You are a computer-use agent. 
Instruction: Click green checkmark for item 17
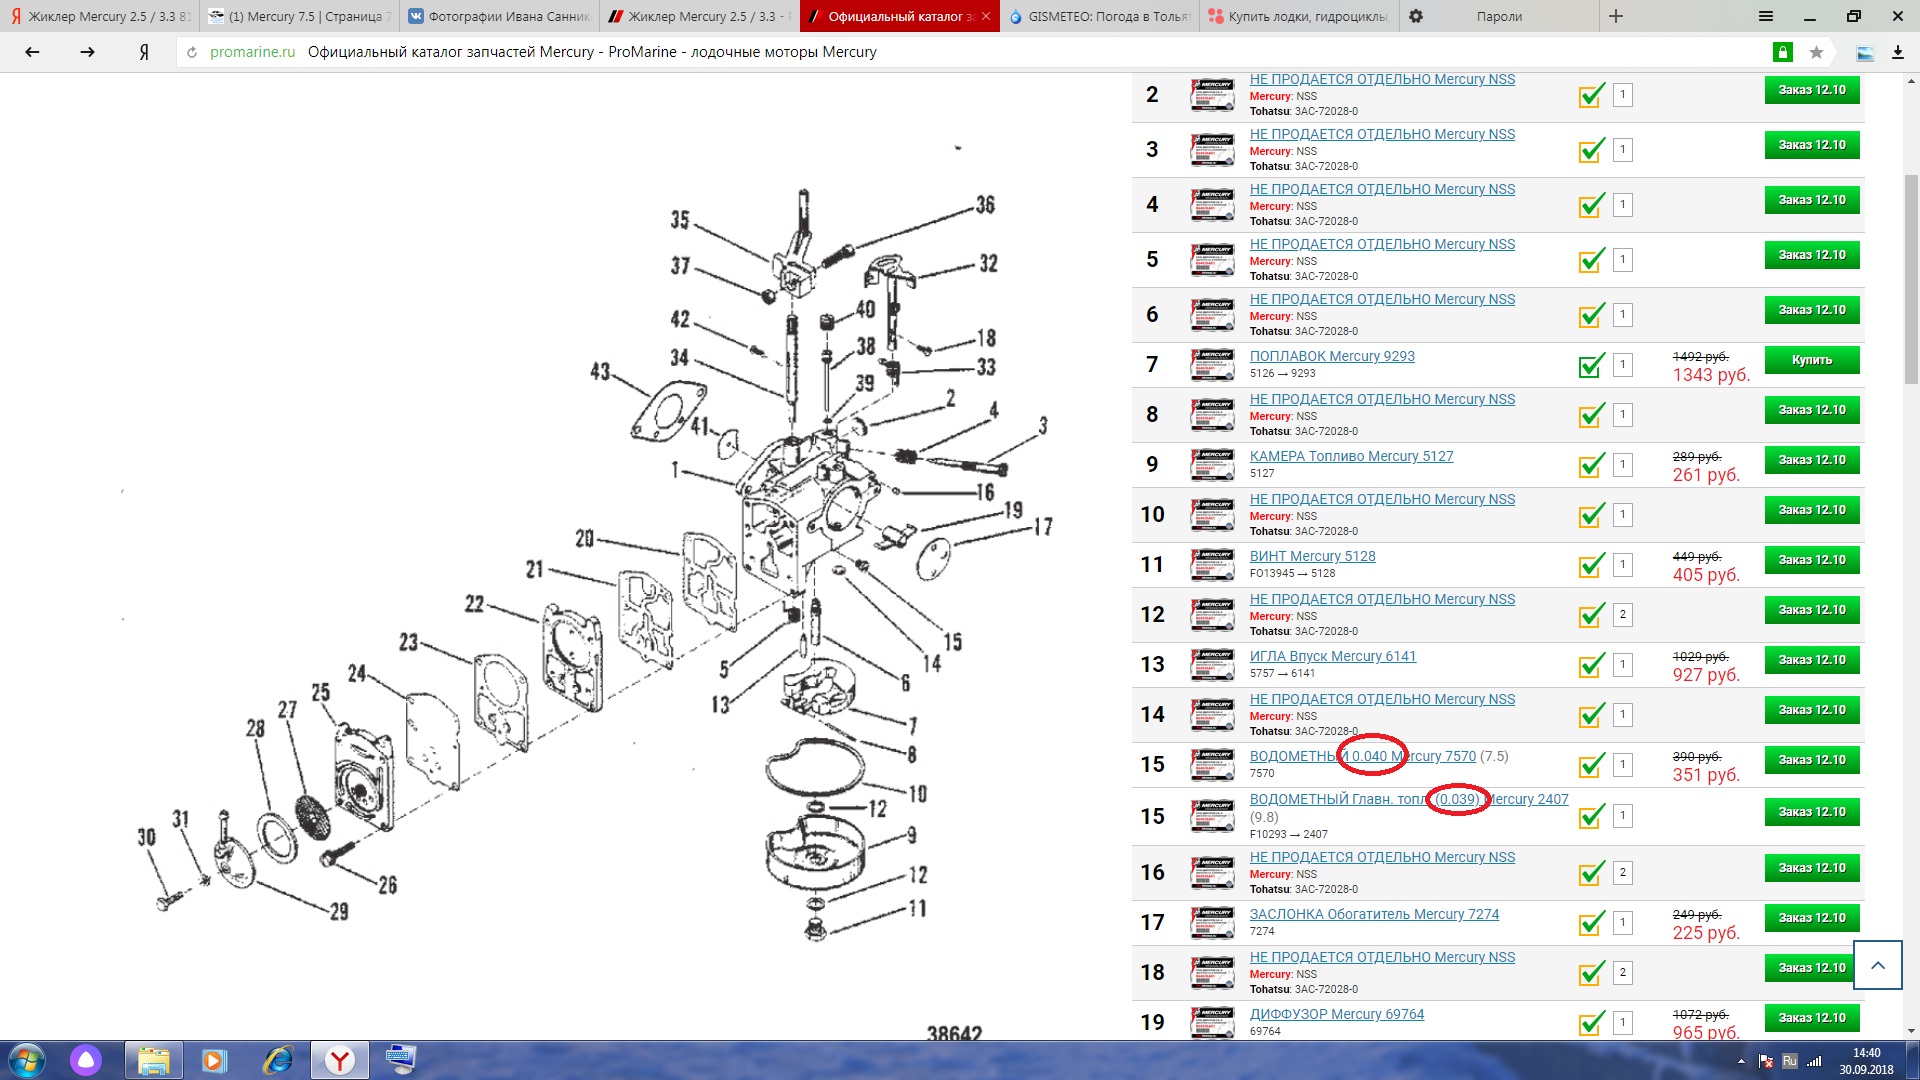[1591, 922]
